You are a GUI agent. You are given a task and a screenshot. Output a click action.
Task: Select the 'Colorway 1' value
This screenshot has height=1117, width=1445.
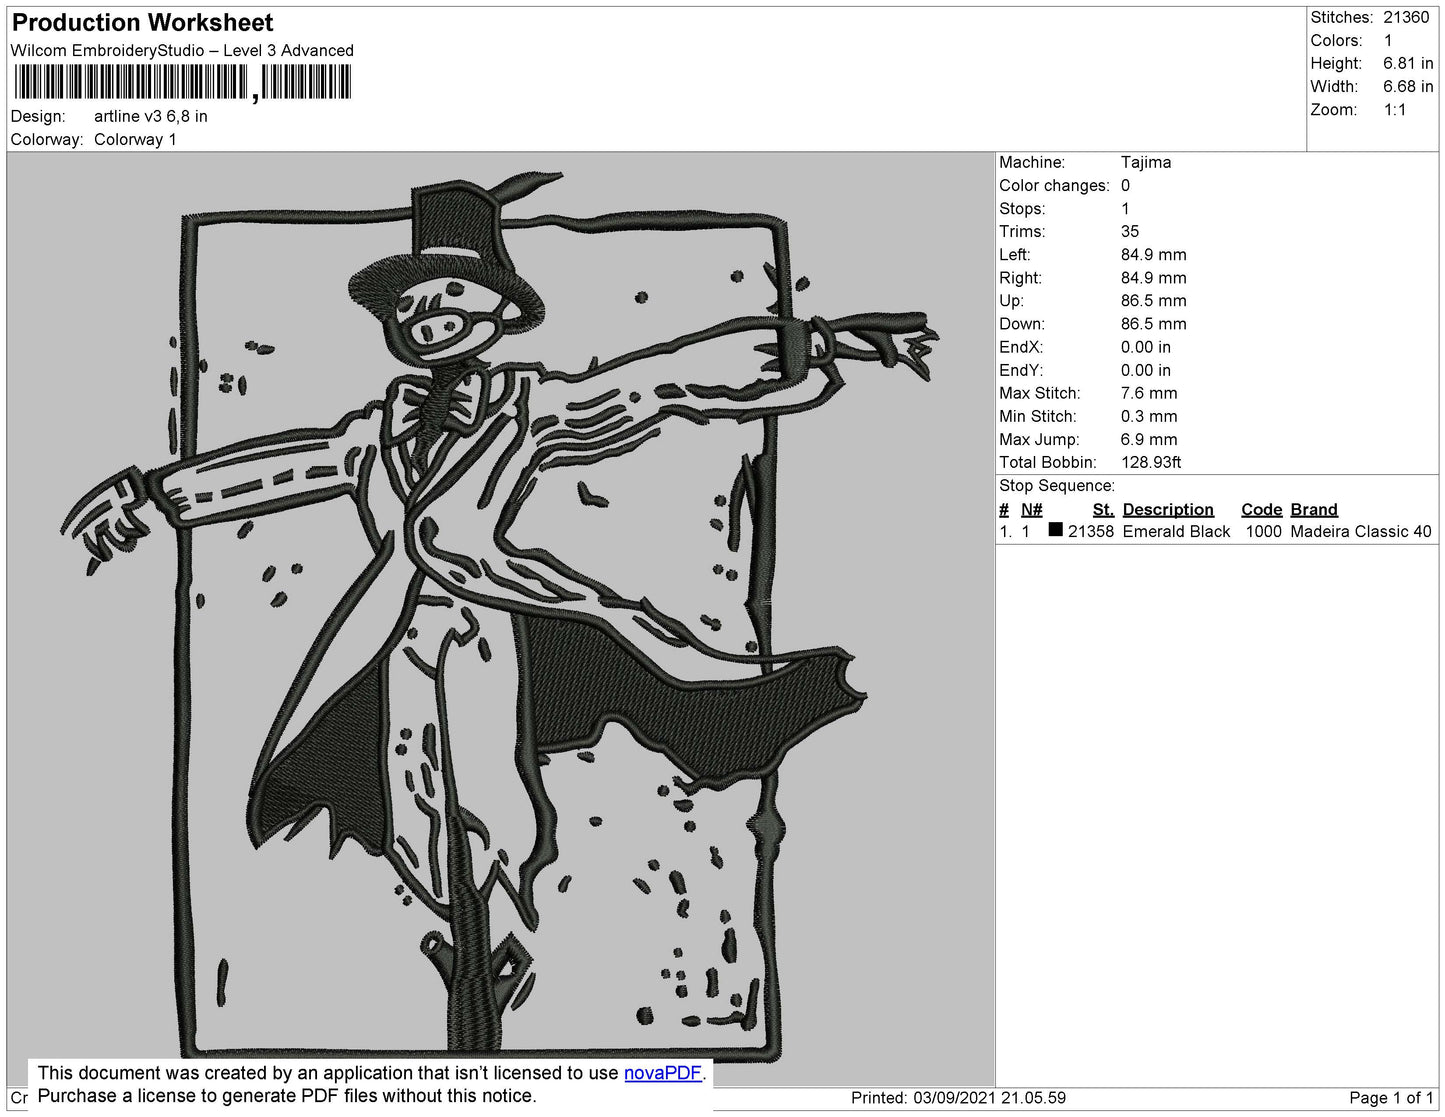coord(135,139)
